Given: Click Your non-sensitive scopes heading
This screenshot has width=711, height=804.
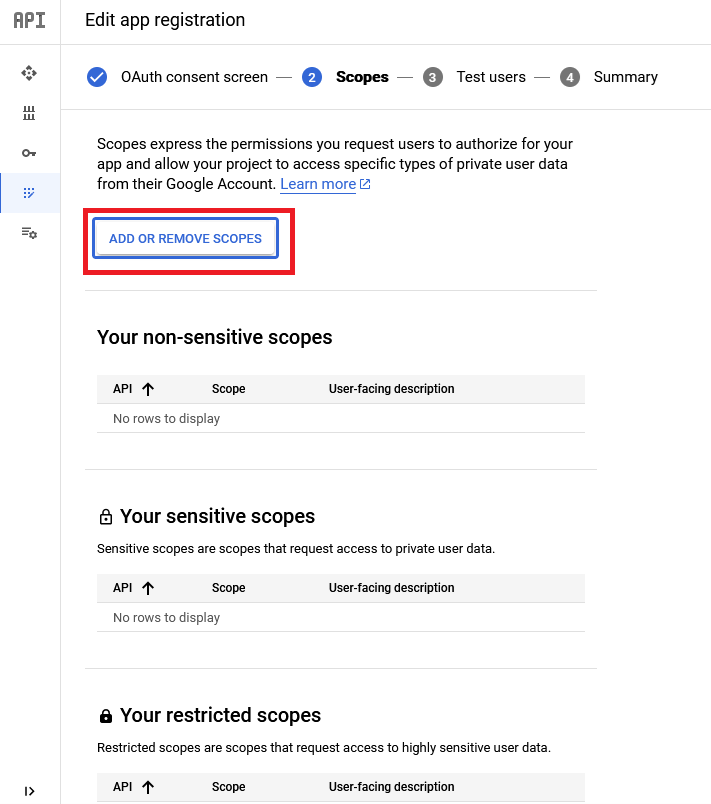Looking at the screenshot, I should (x=215, y=337).
